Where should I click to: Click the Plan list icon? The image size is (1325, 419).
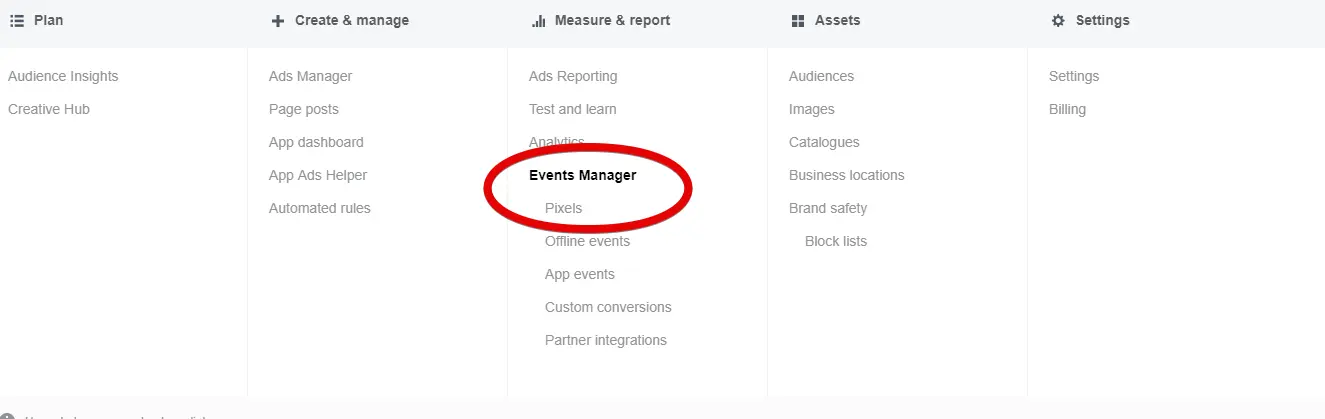[17, 20]
